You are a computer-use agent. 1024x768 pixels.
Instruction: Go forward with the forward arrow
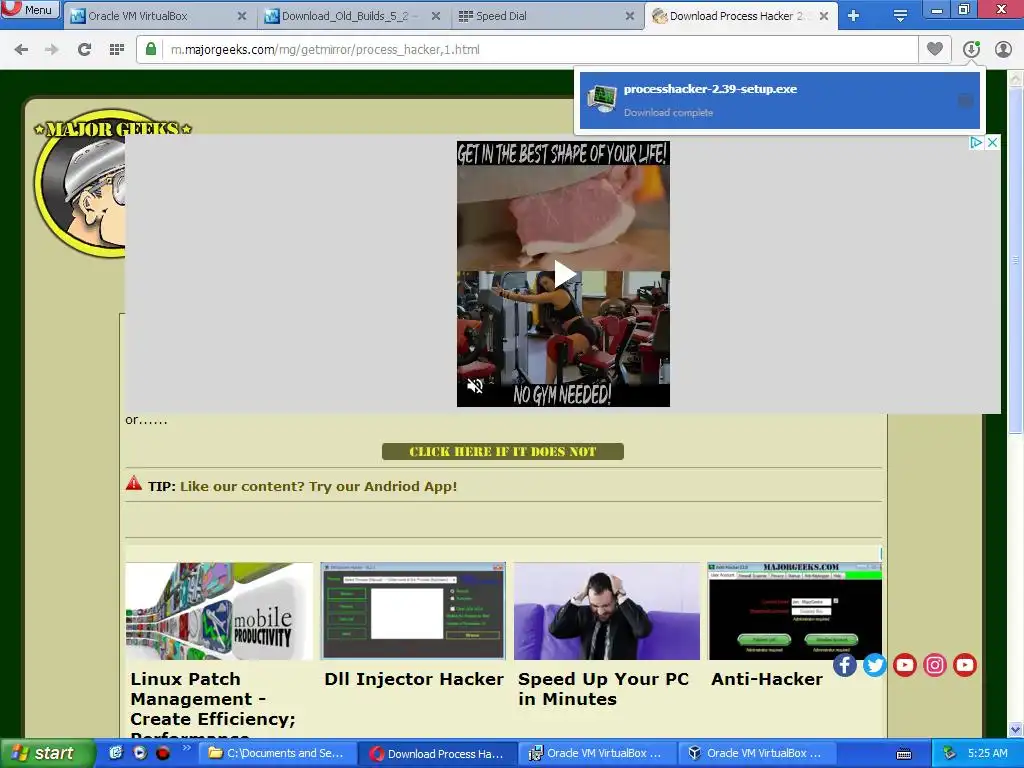tap(52, 49)
